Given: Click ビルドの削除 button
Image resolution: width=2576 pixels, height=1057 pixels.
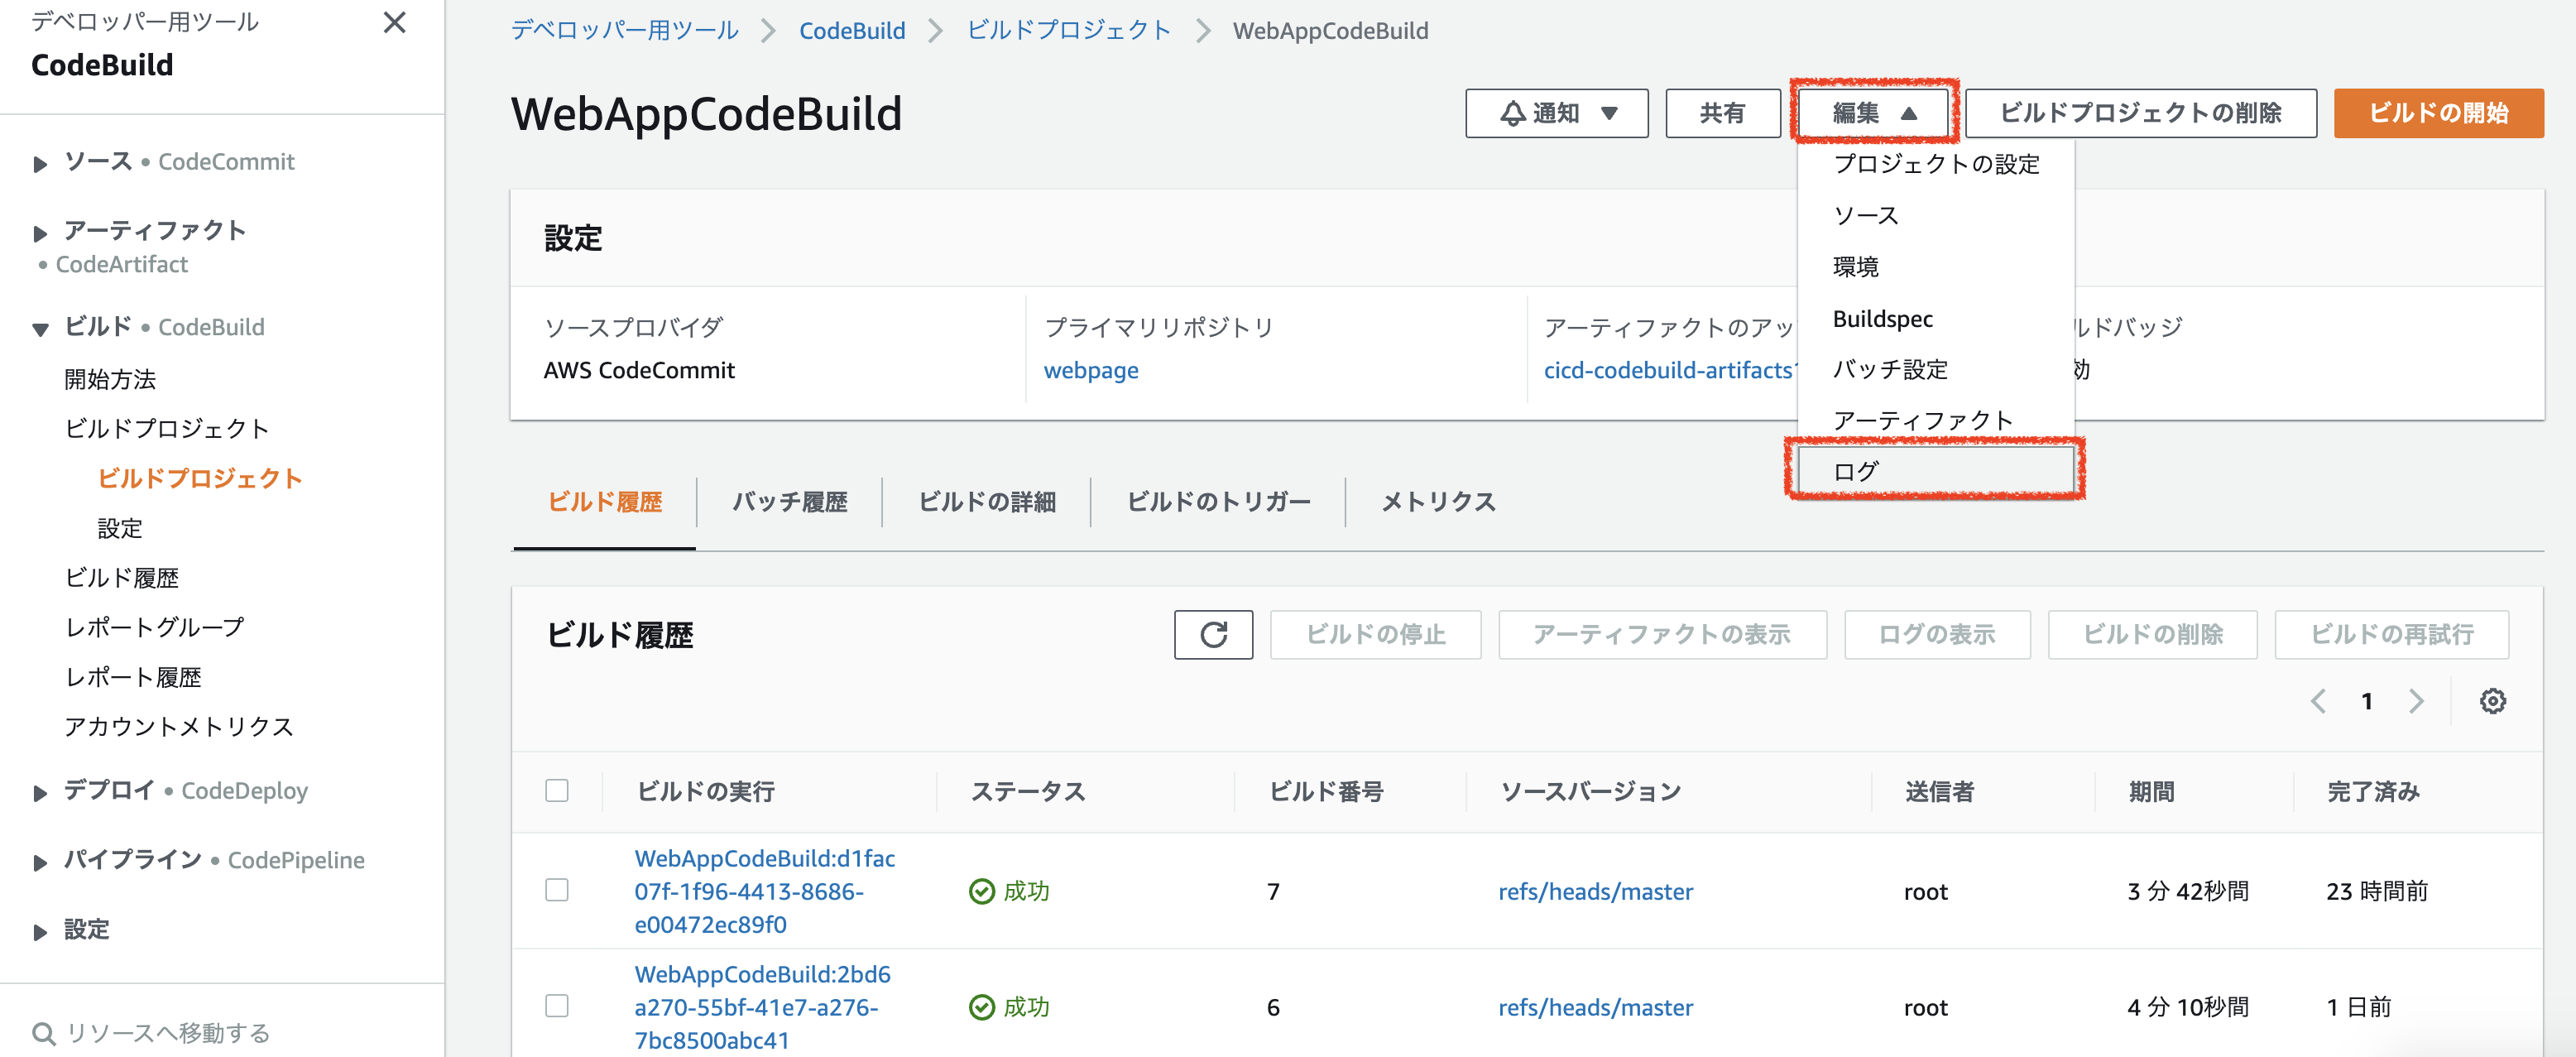Looking at the screenshot, I should coord(2152,634).
